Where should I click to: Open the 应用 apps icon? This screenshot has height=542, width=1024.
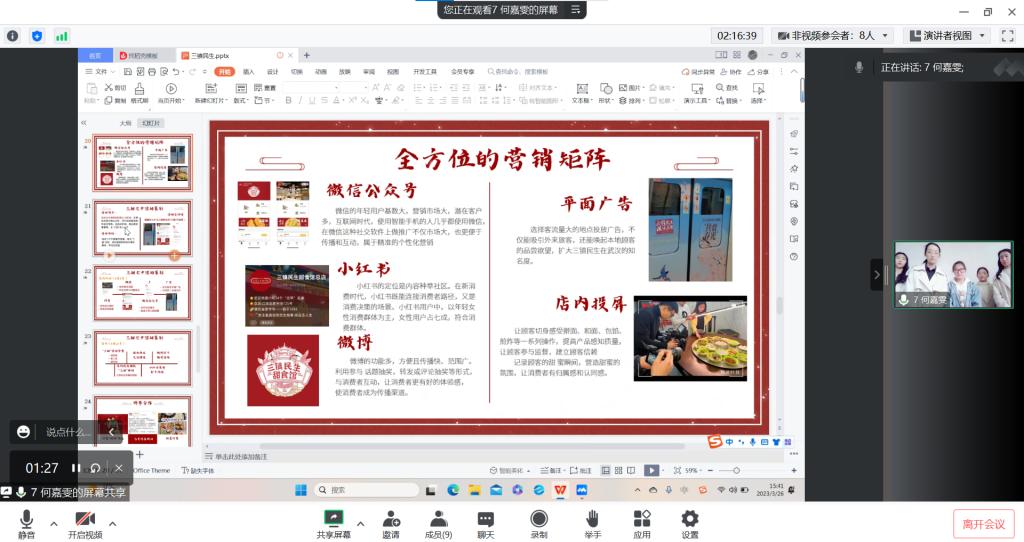[642, 519]
